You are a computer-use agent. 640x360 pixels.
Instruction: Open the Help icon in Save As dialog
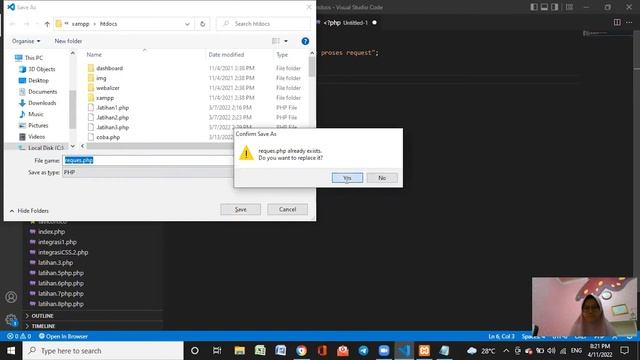(305, 41)
